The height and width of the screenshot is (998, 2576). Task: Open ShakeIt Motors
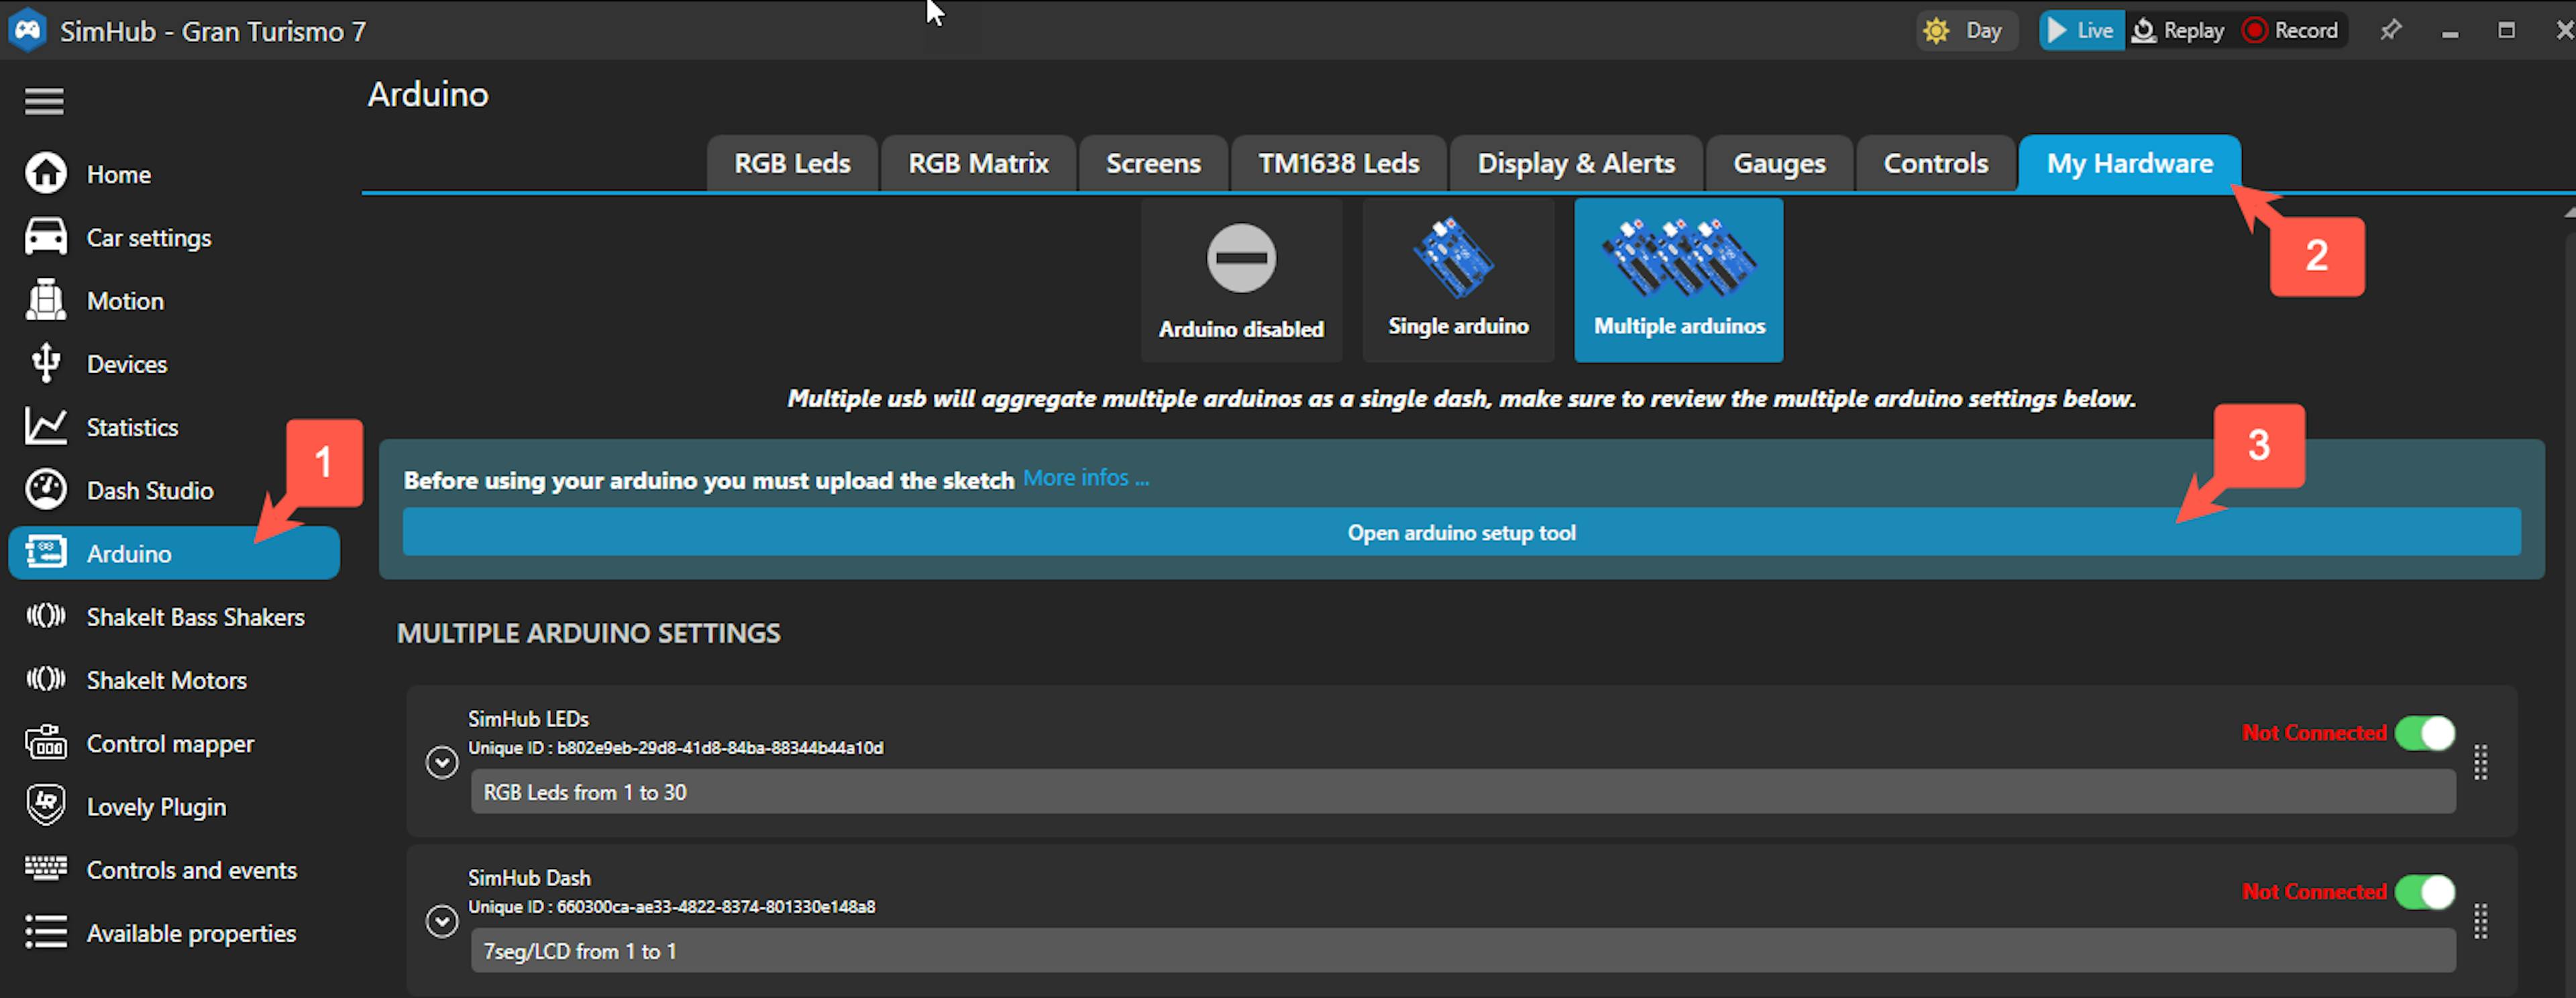[174, 680]
